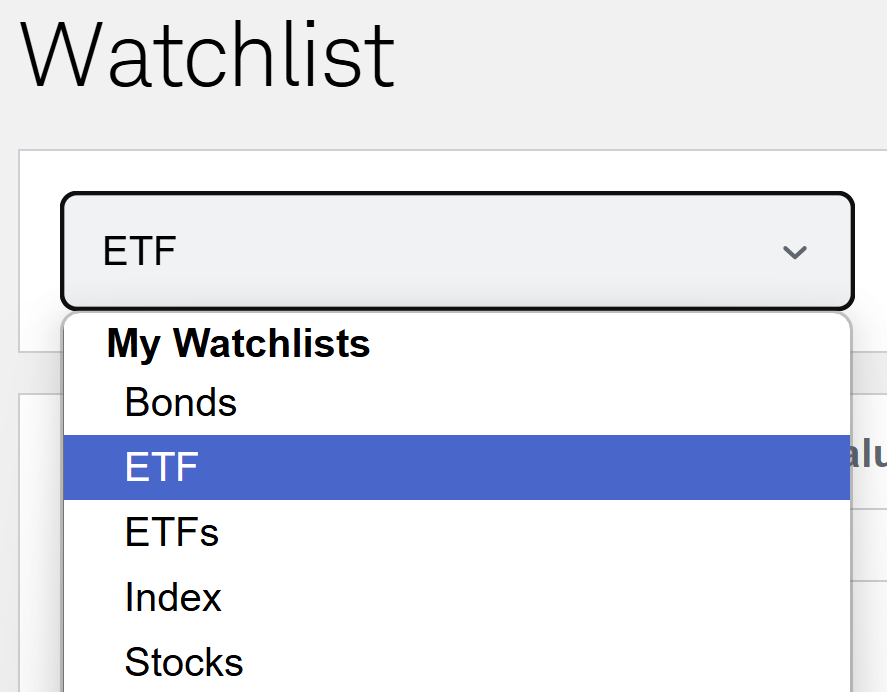Click the selected ETF text in combo box
This screenshot has height=692, width=887.
[x=139, y=252]
